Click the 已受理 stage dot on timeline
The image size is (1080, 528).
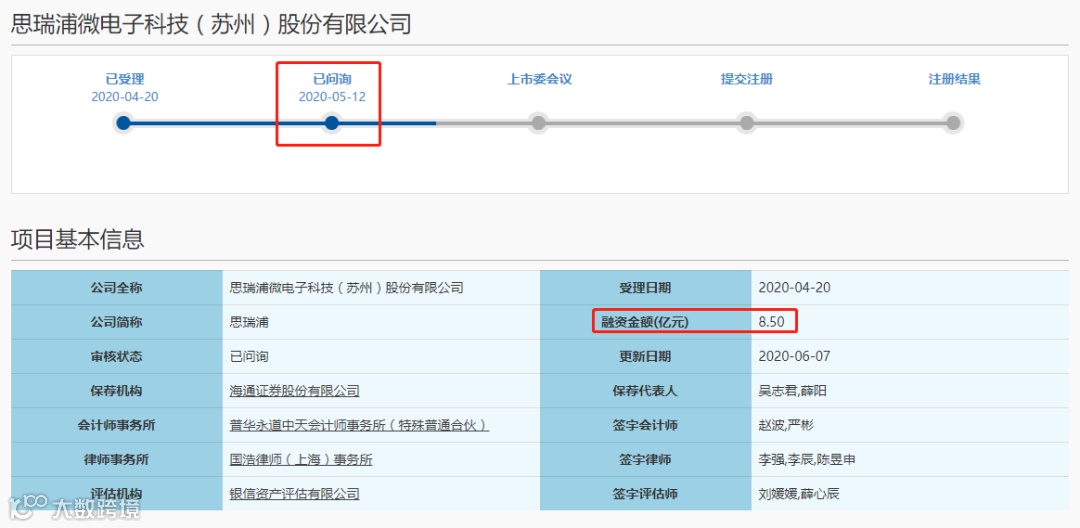click(x=123, y=123)
